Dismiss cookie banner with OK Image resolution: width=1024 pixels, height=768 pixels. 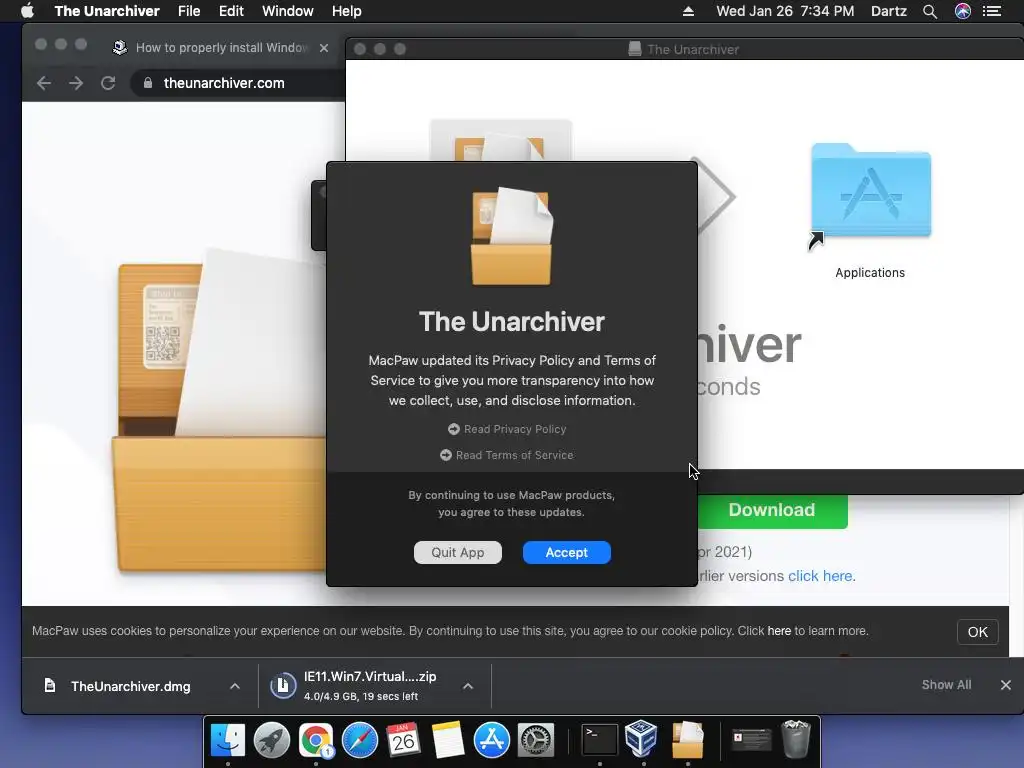(978, 632)
